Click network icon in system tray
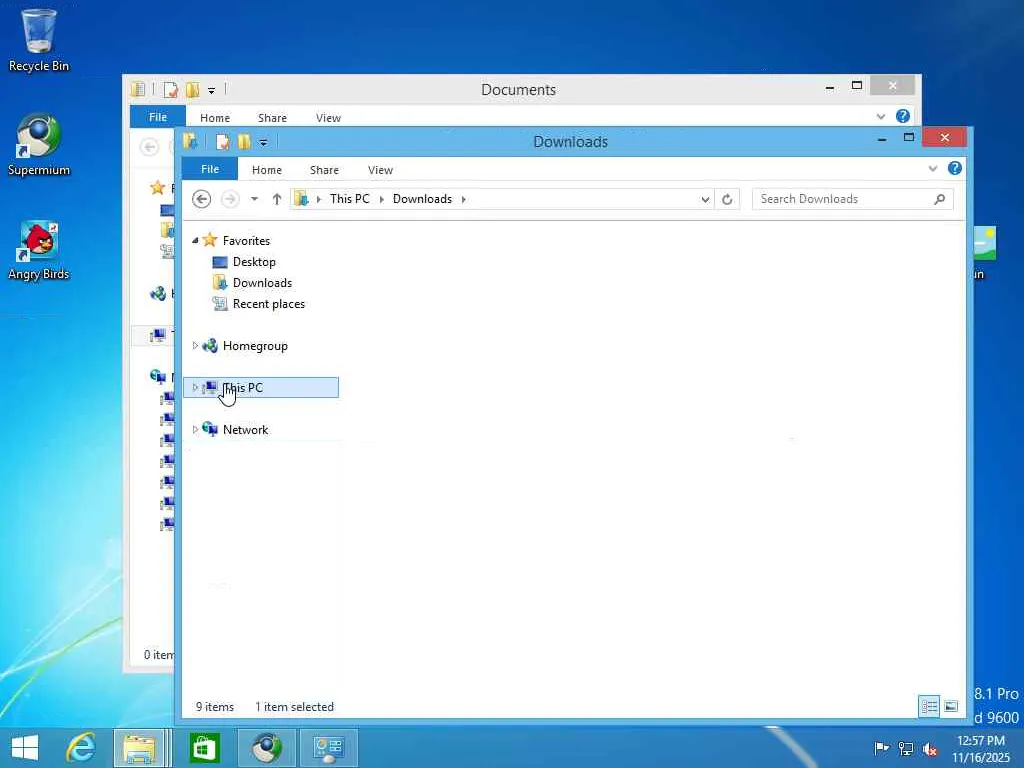Screen dimensions: 1024x768 906,748
